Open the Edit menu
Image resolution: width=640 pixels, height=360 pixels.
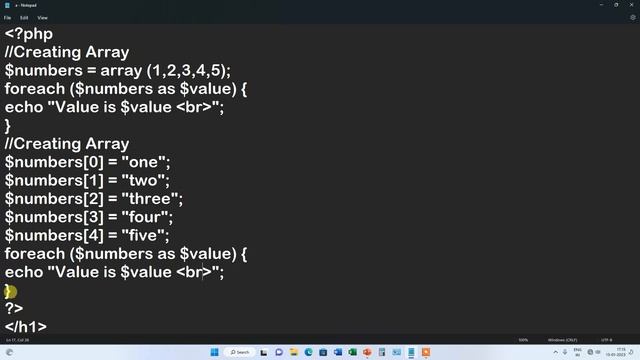coord(24,18)
